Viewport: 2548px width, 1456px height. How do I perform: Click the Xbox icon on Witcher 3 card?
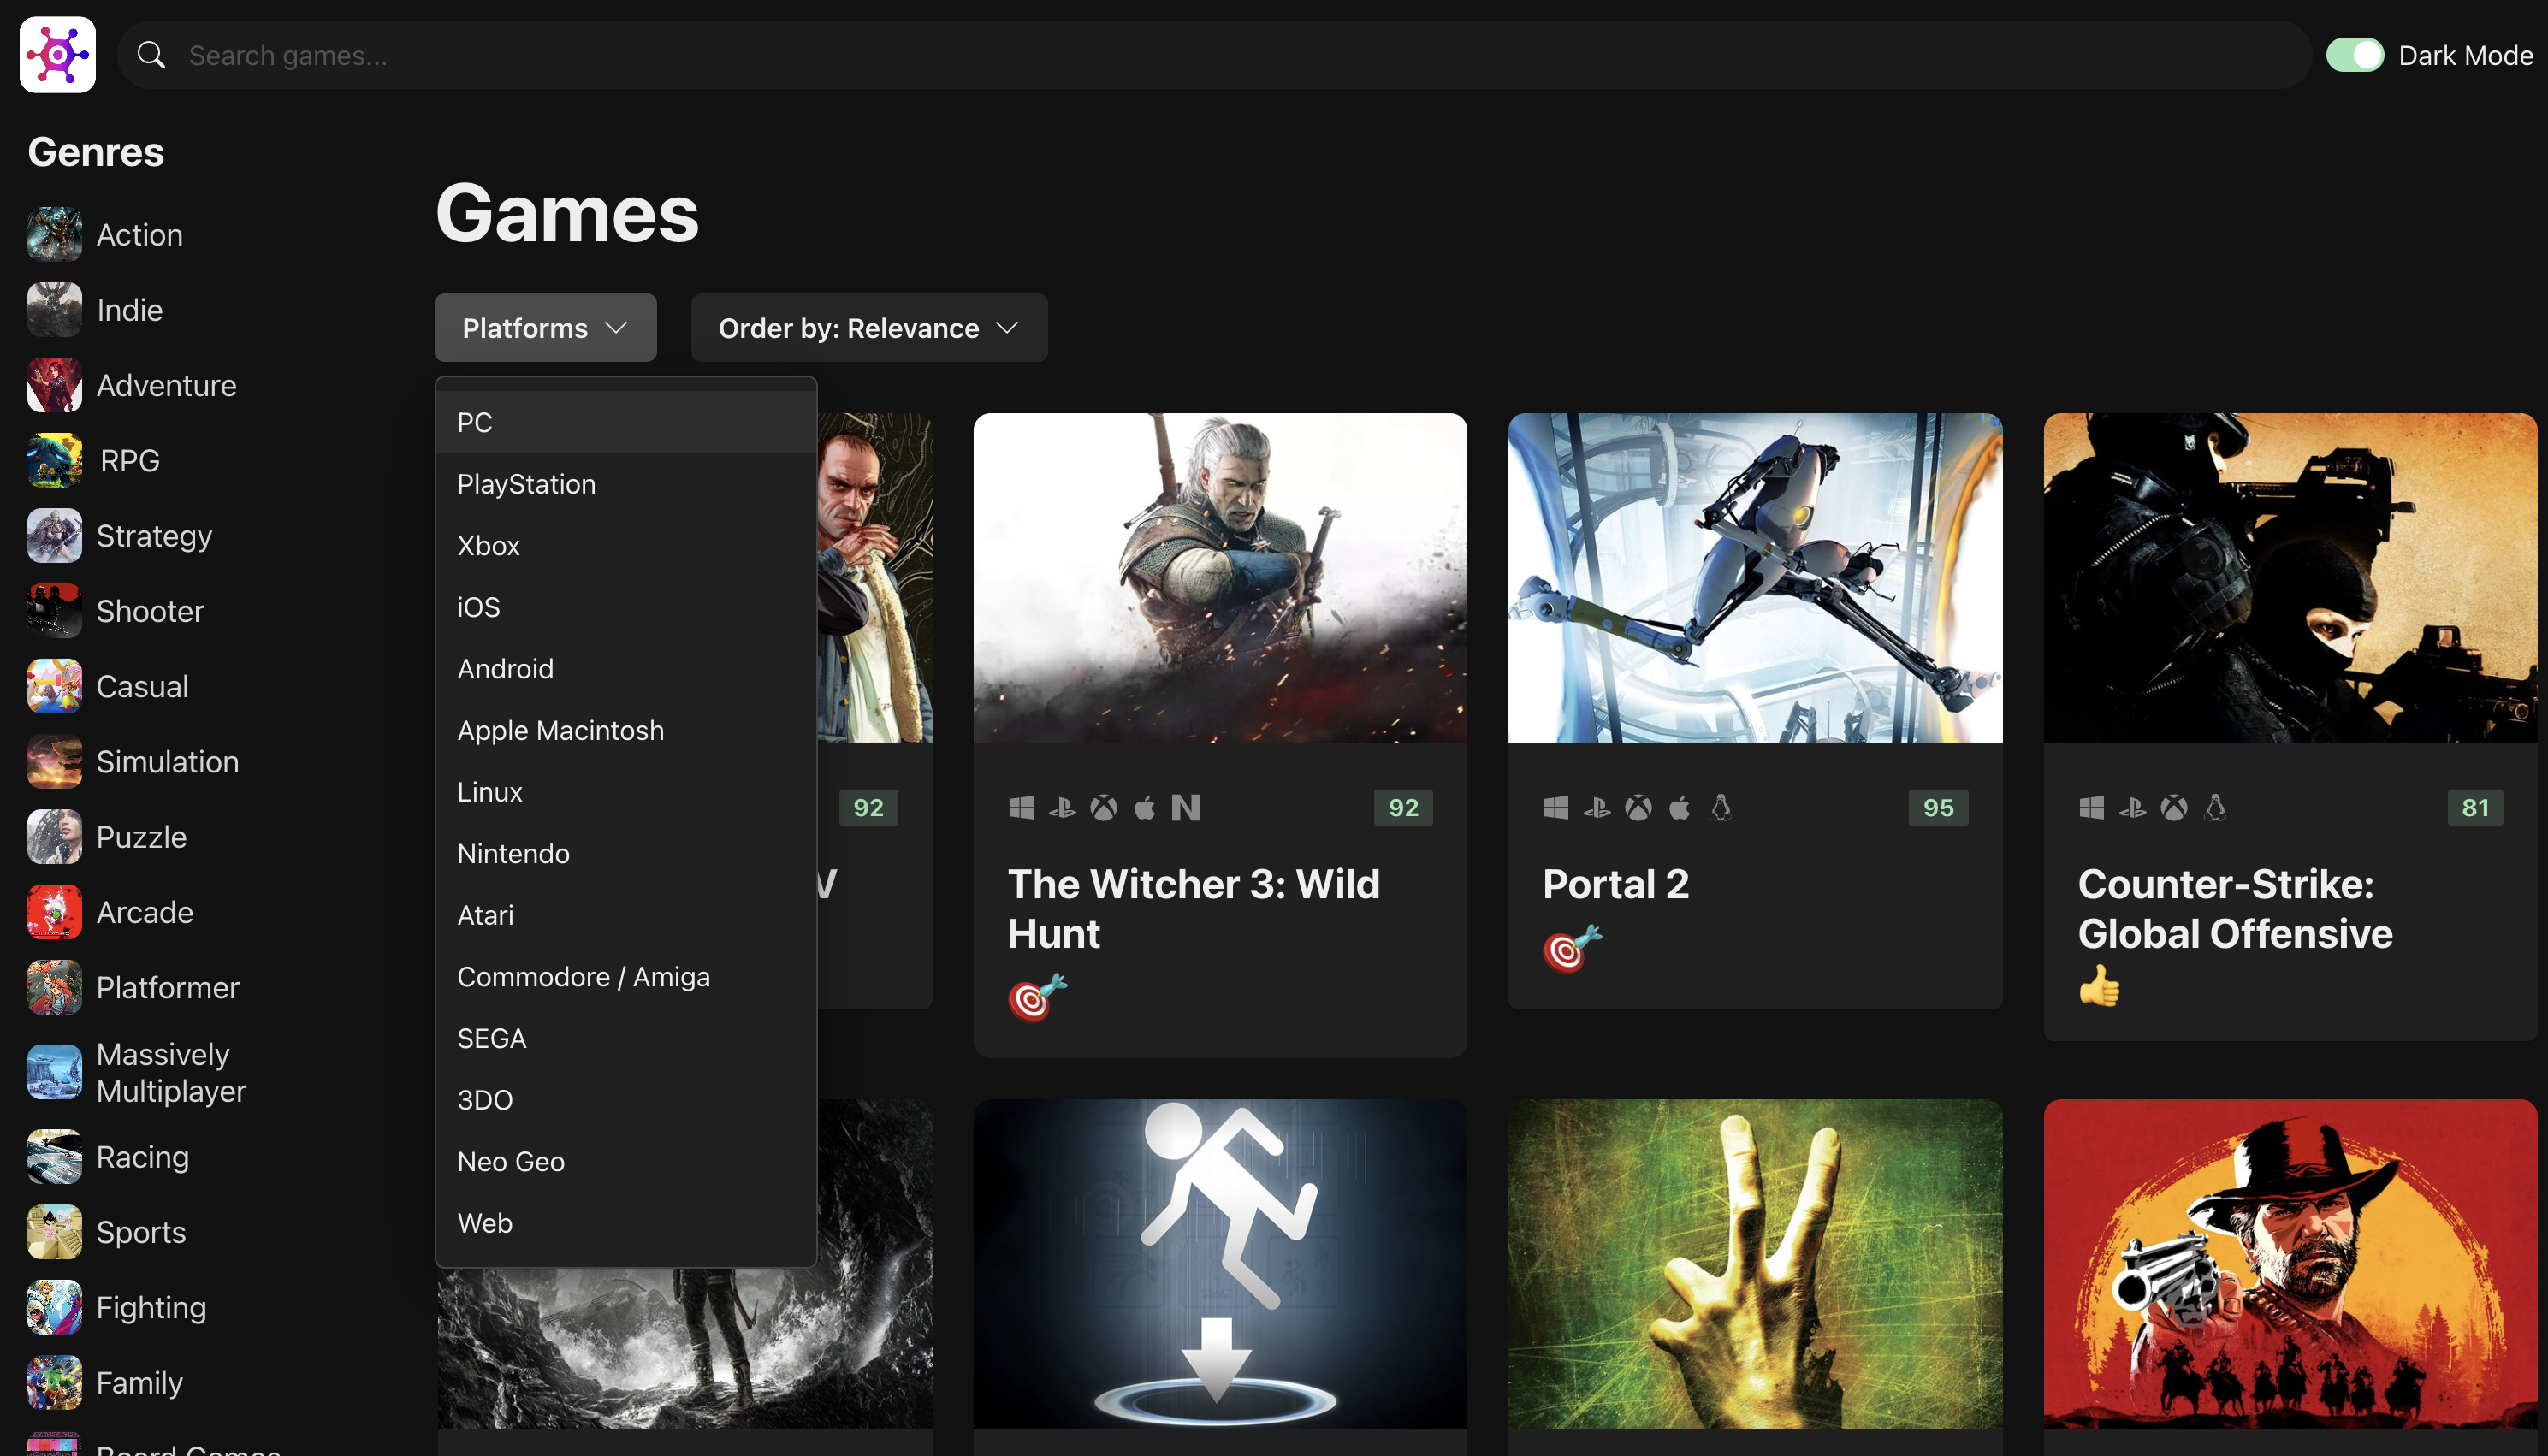pyautogui.click(x=1103, y=807)
